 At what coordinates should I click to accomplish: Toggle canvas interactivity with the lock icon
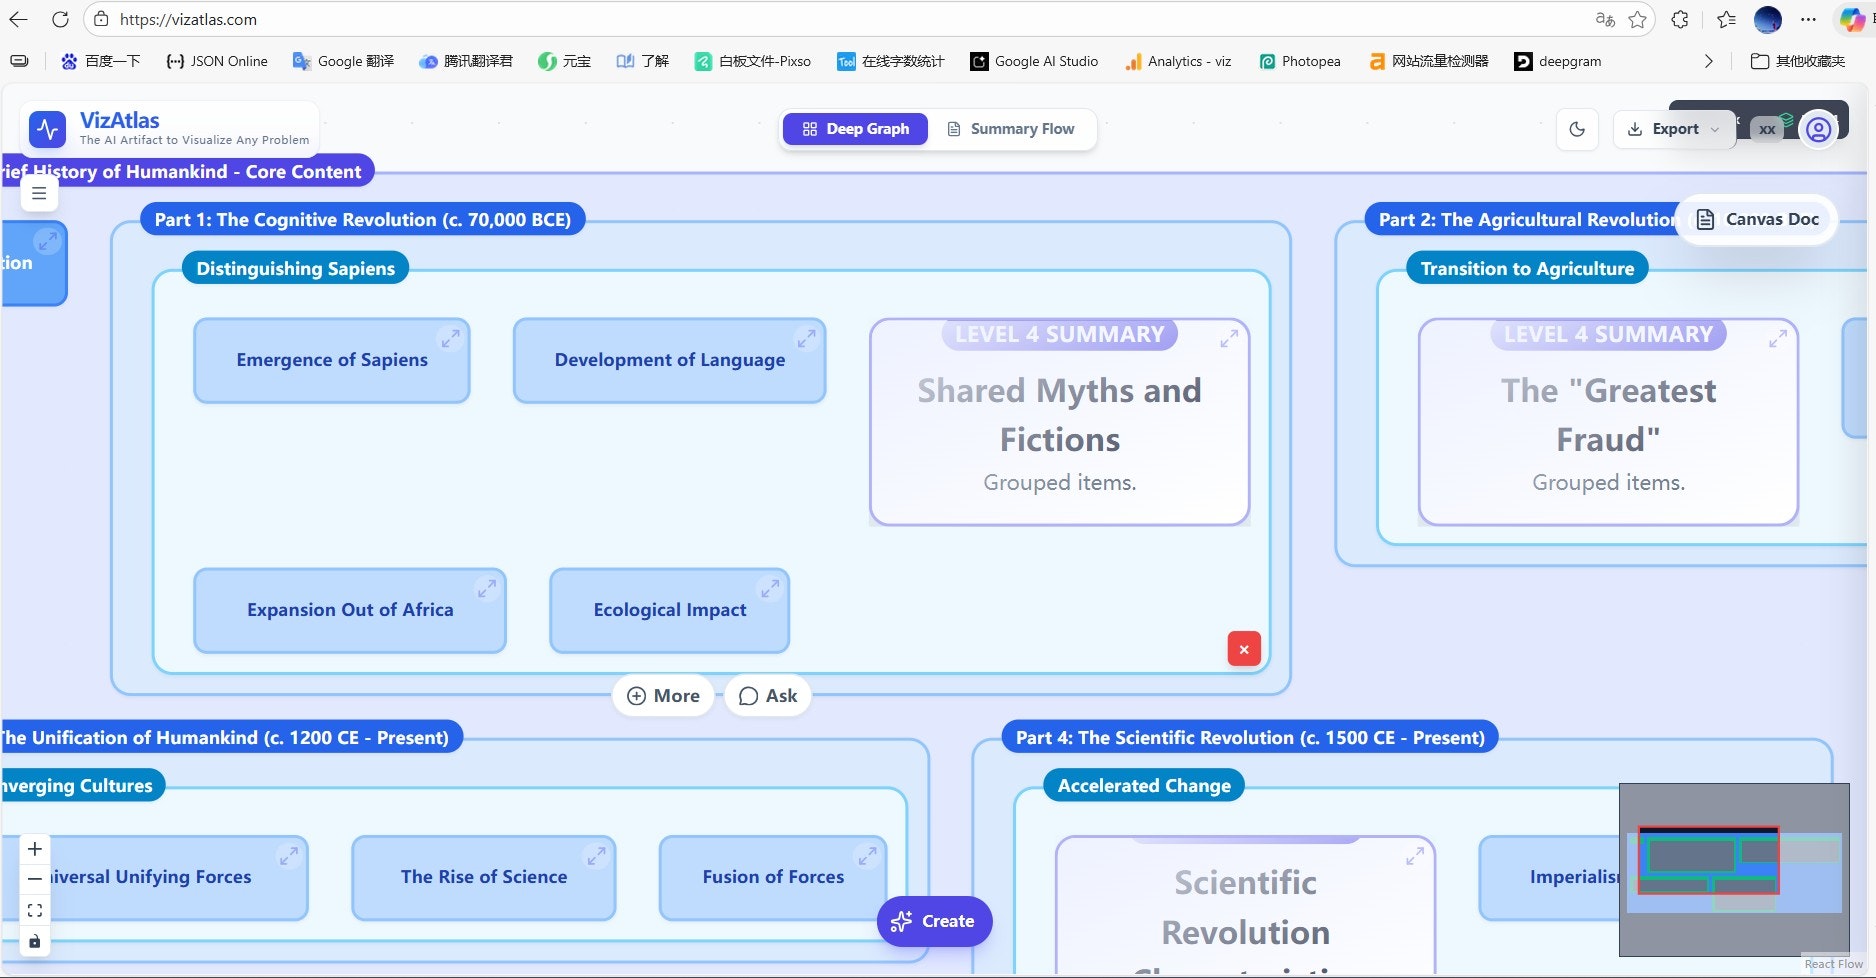(34, 941)
